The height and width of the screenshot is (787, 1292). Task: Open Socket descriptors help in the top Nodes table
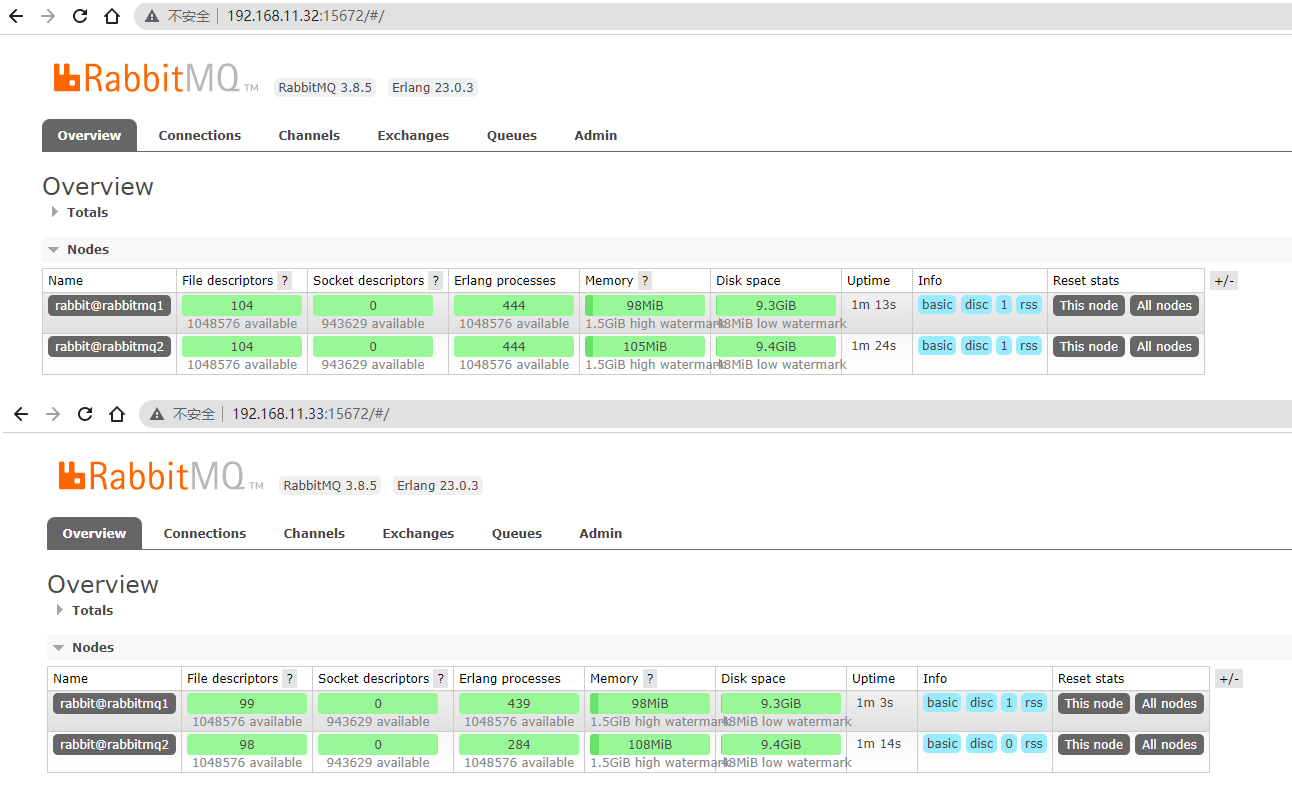[x=436, y=281]
